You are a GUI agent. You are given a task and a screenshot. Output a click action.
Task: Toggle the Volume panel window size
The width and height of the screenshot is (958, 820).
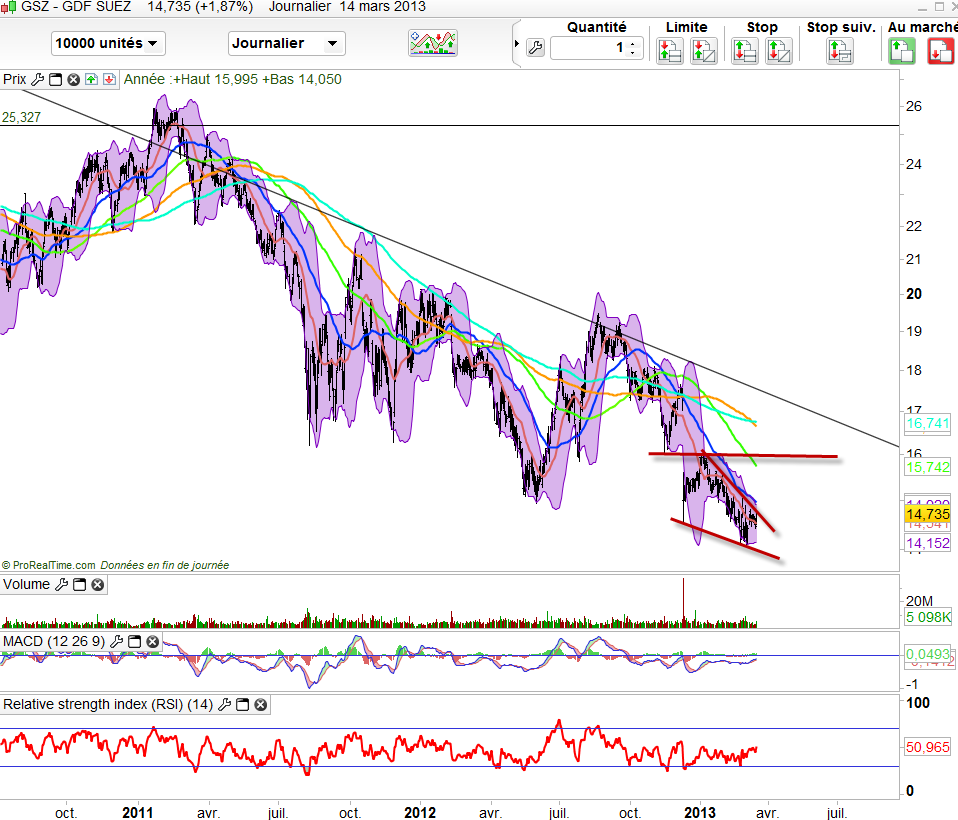(80, 585)
